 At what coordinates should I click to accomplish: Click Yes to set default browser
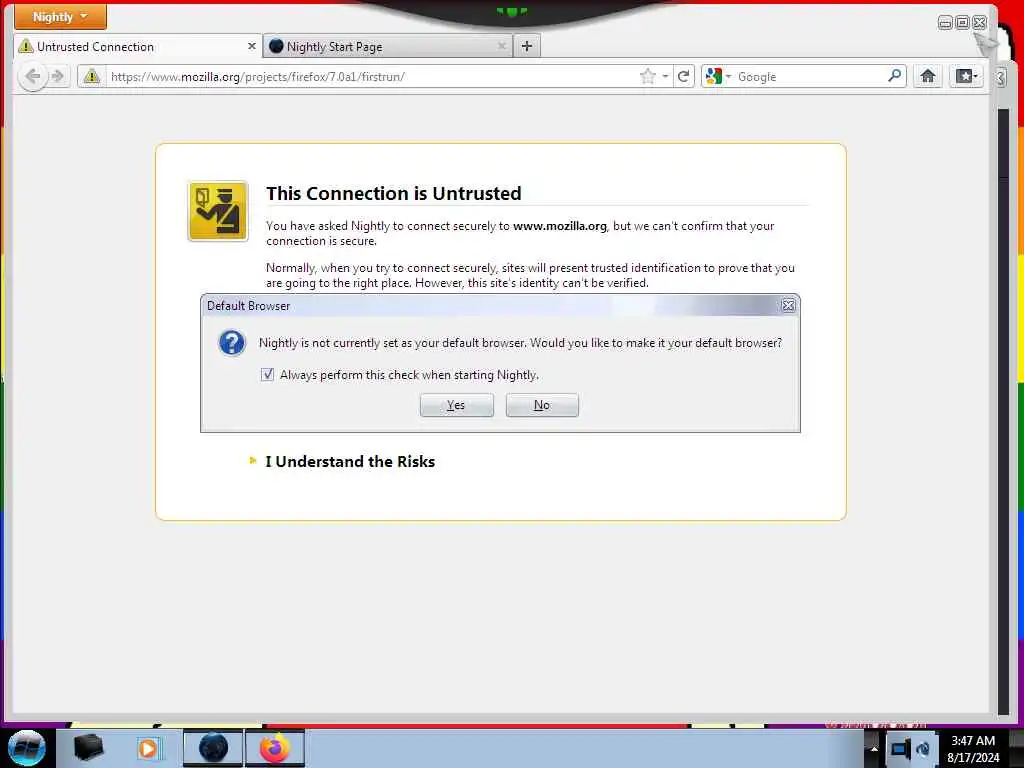tap(456, 405)
